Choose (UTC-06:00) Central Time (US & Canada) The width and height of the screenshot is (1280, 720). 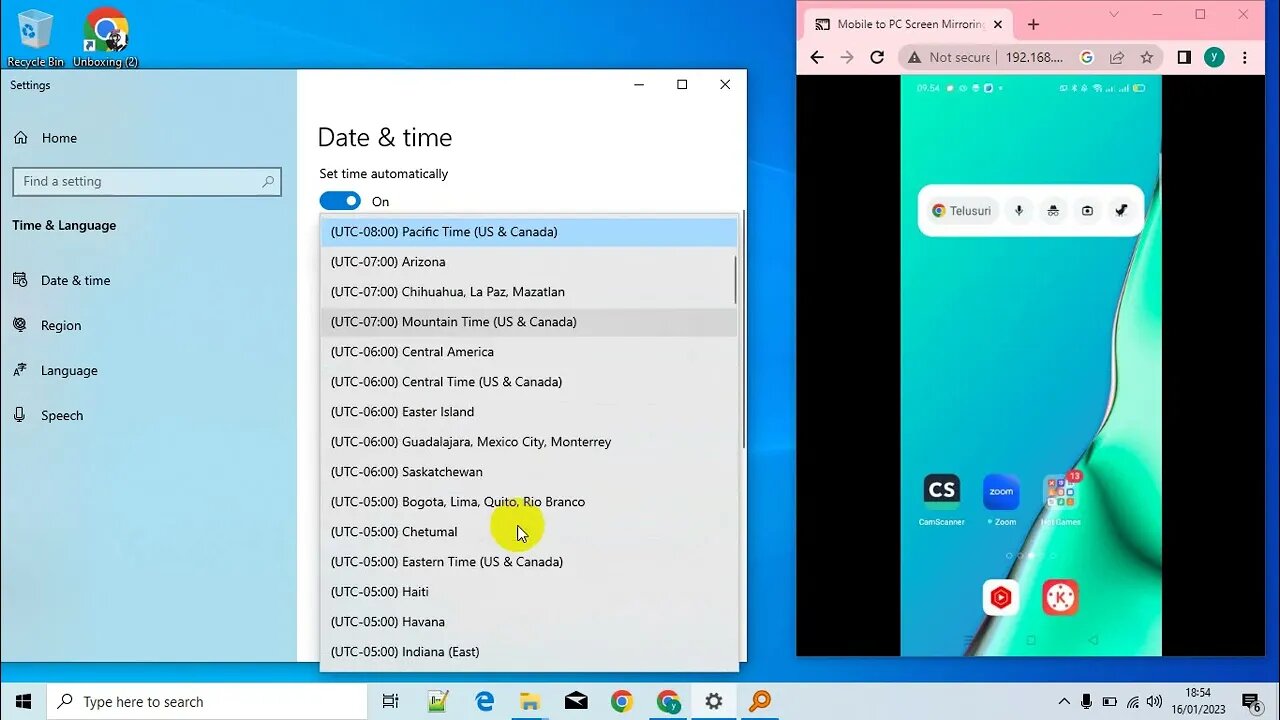[x=528, y=382]
